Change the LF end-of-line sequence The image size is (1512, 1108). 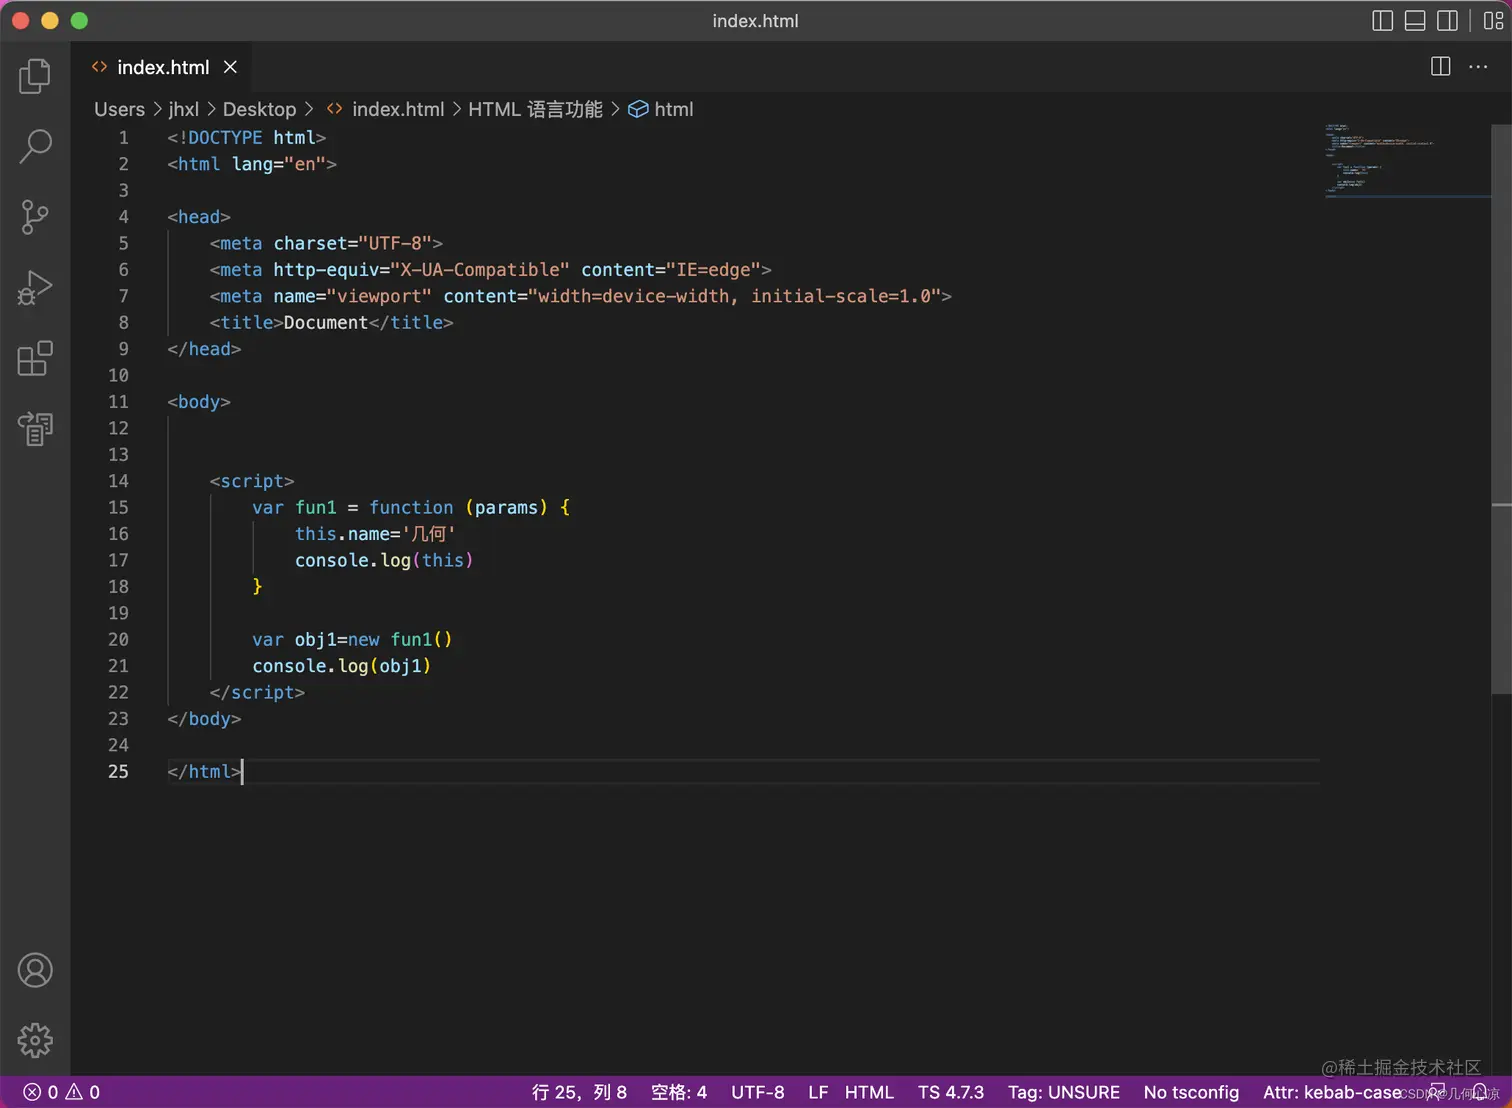[817, 1092]
